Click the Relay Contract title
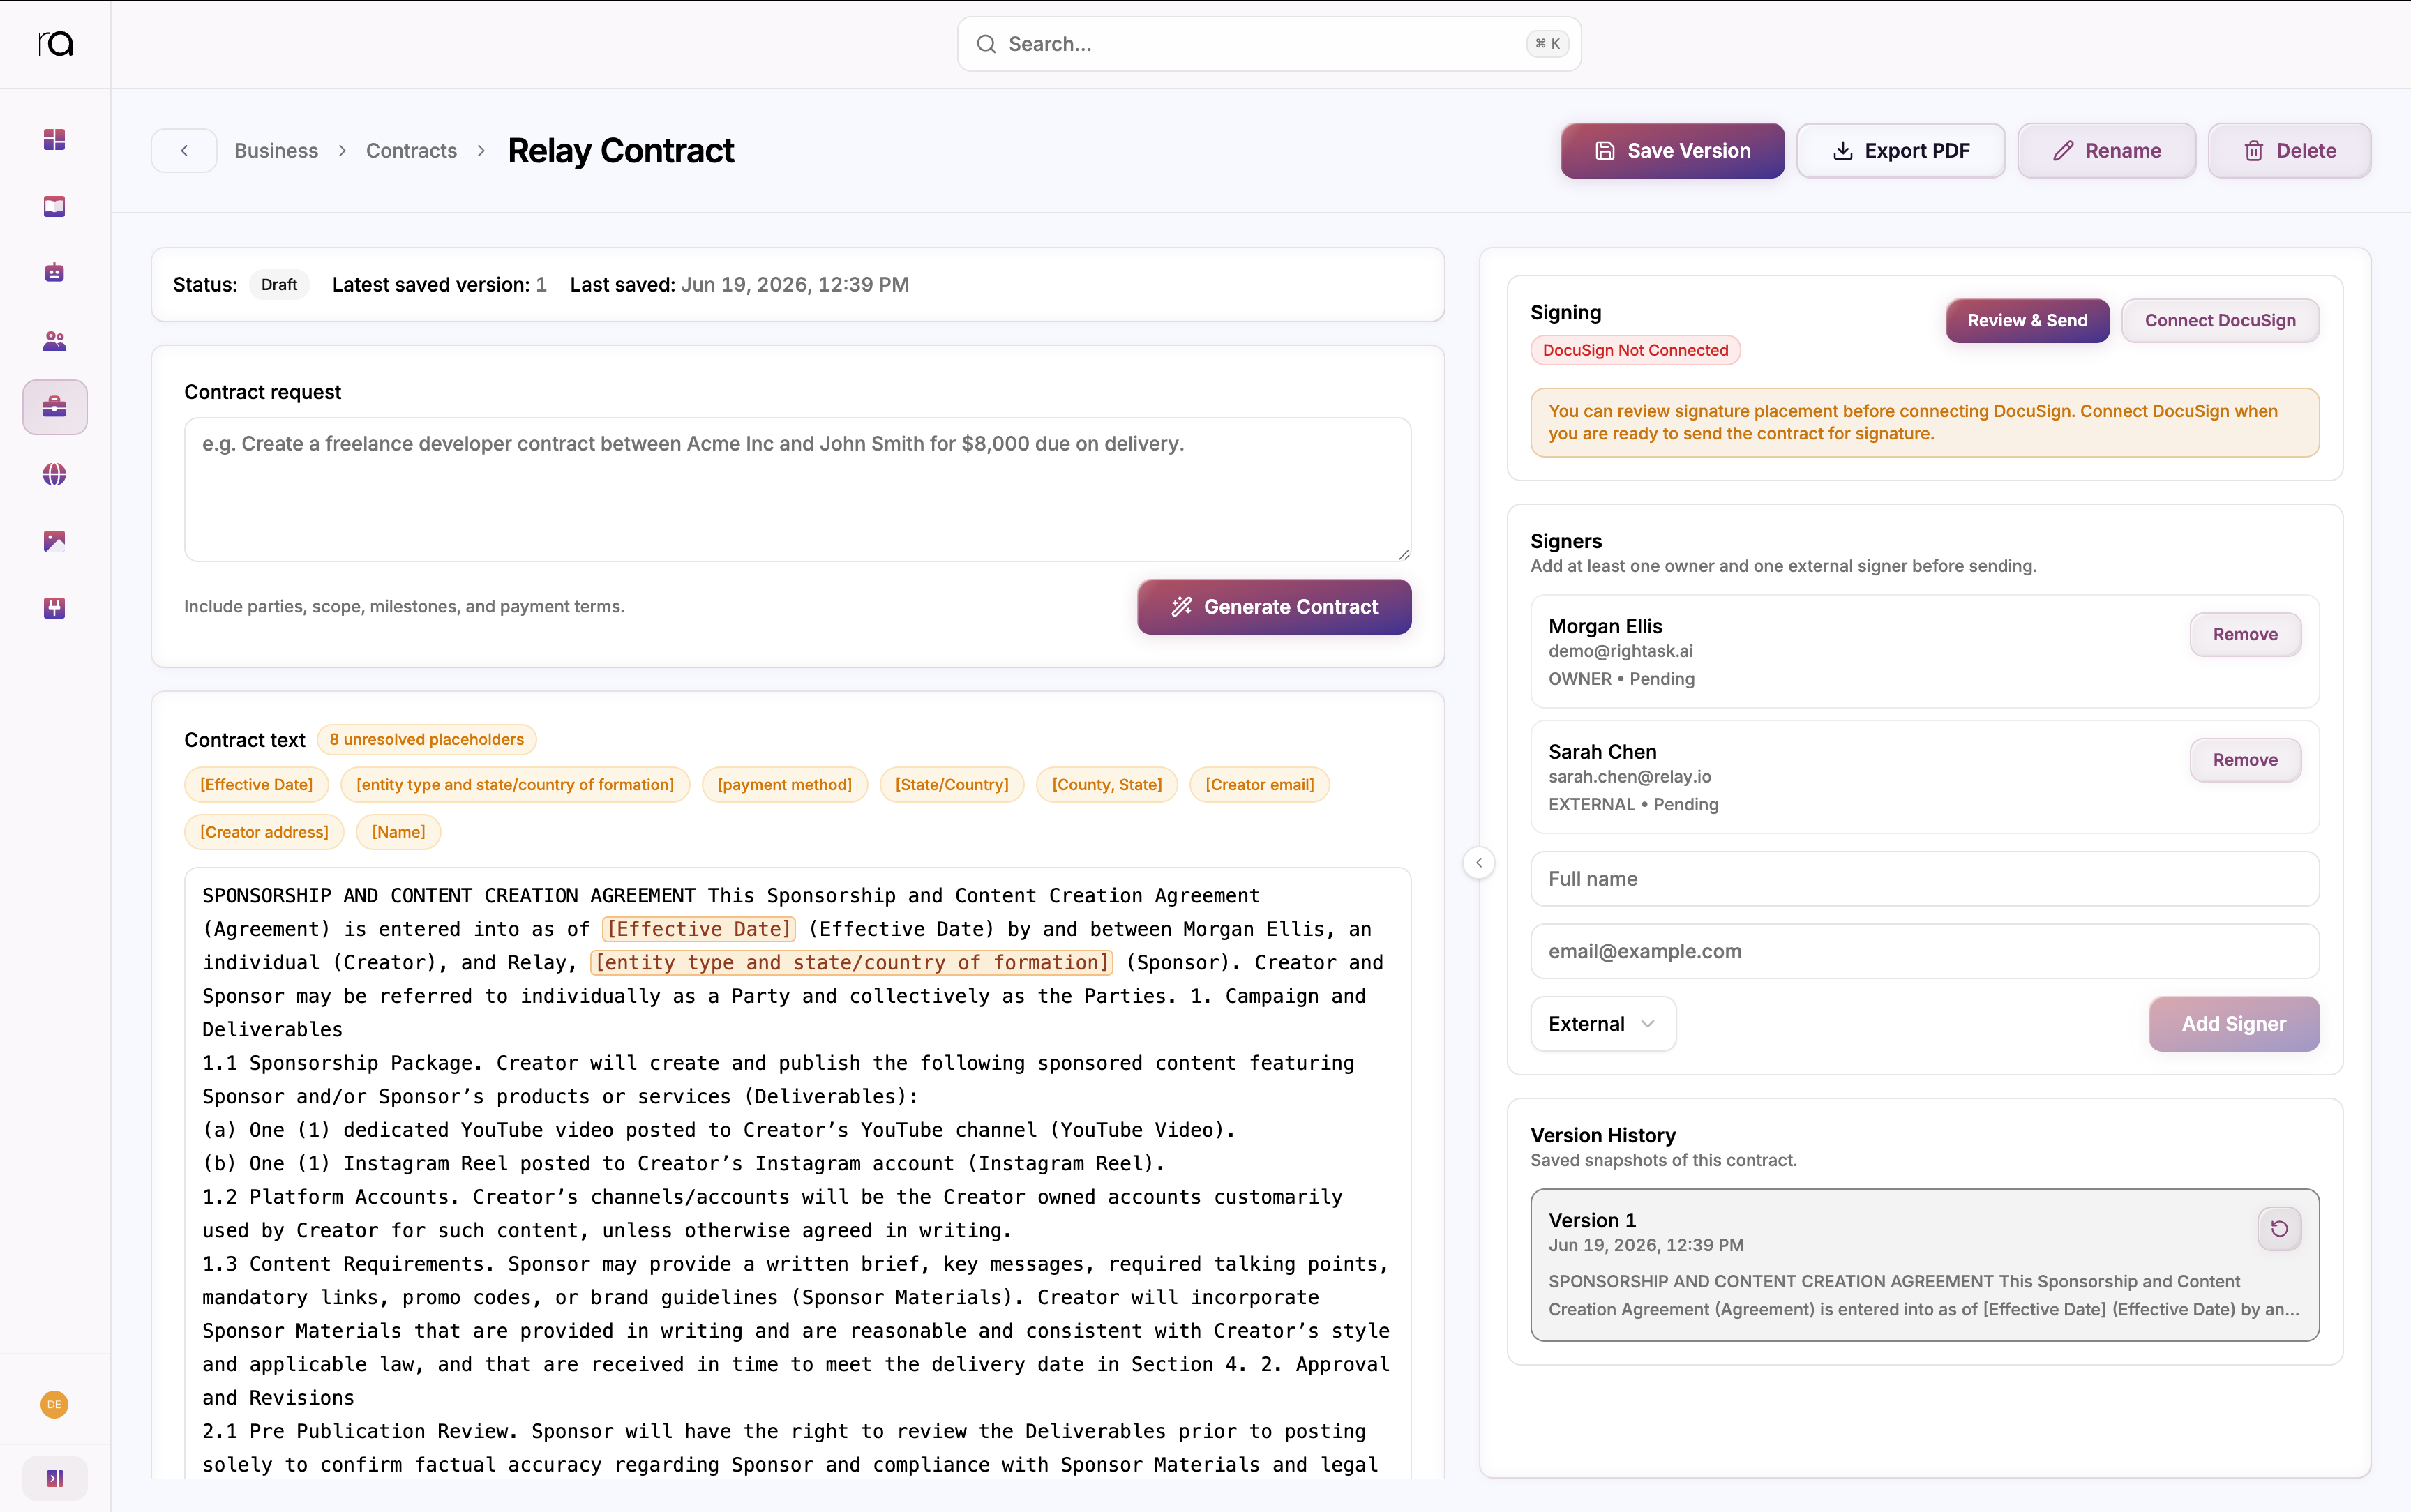 620,150
